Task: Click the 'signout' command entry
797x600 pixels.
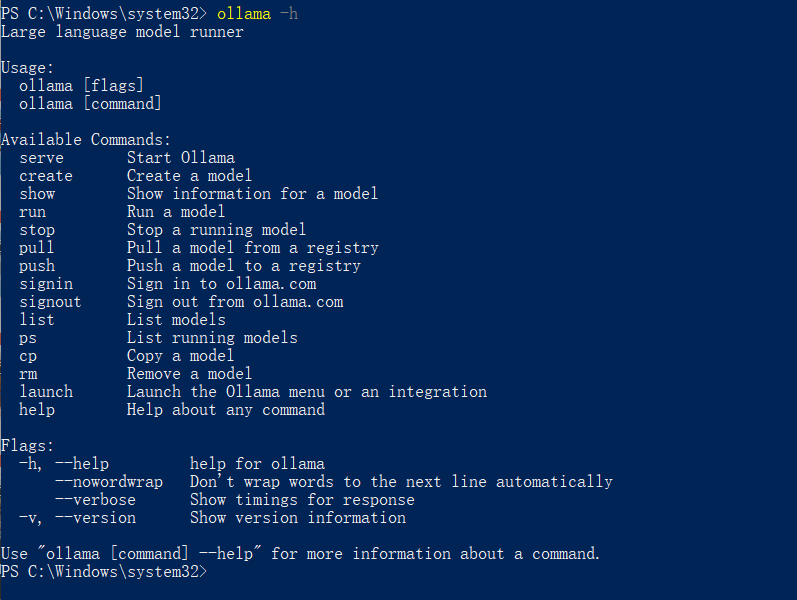Action: [50, 302]
